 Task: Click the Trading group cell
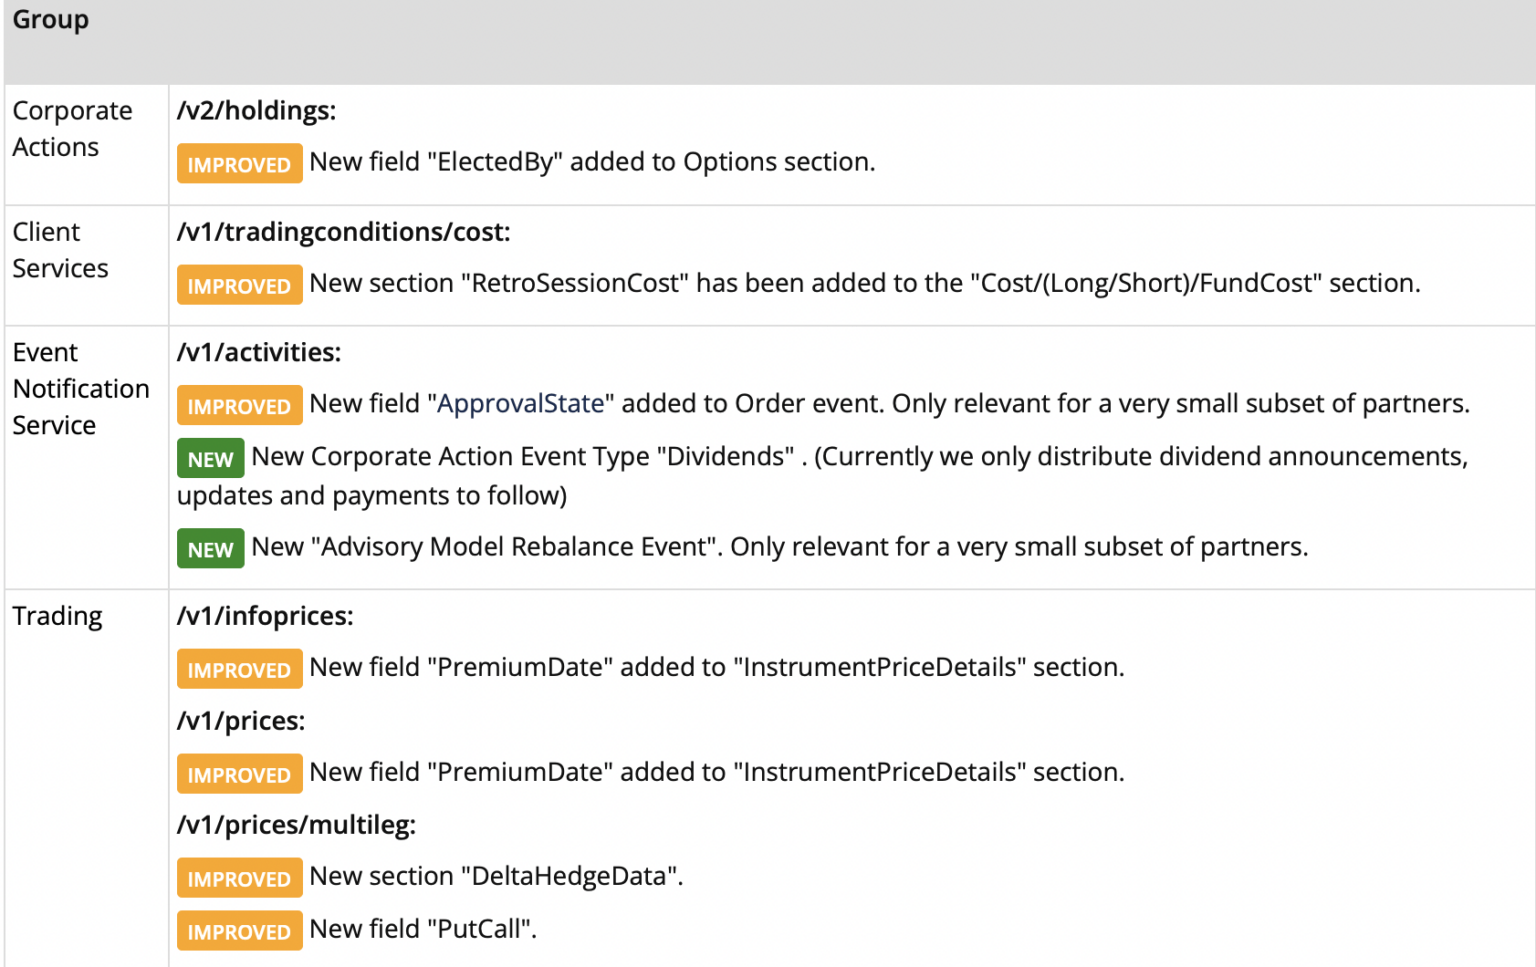click(57, 616)
